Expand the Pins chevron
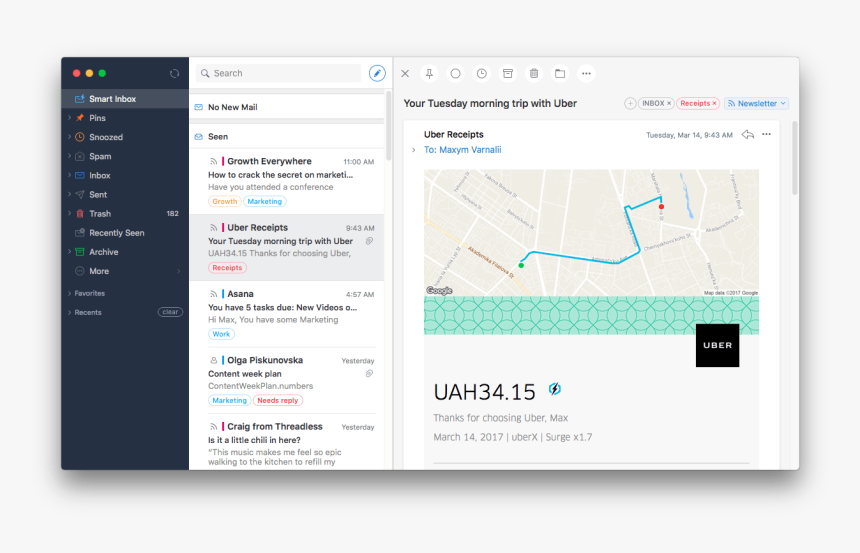This screenshot has width=860, height=553. 69,118
